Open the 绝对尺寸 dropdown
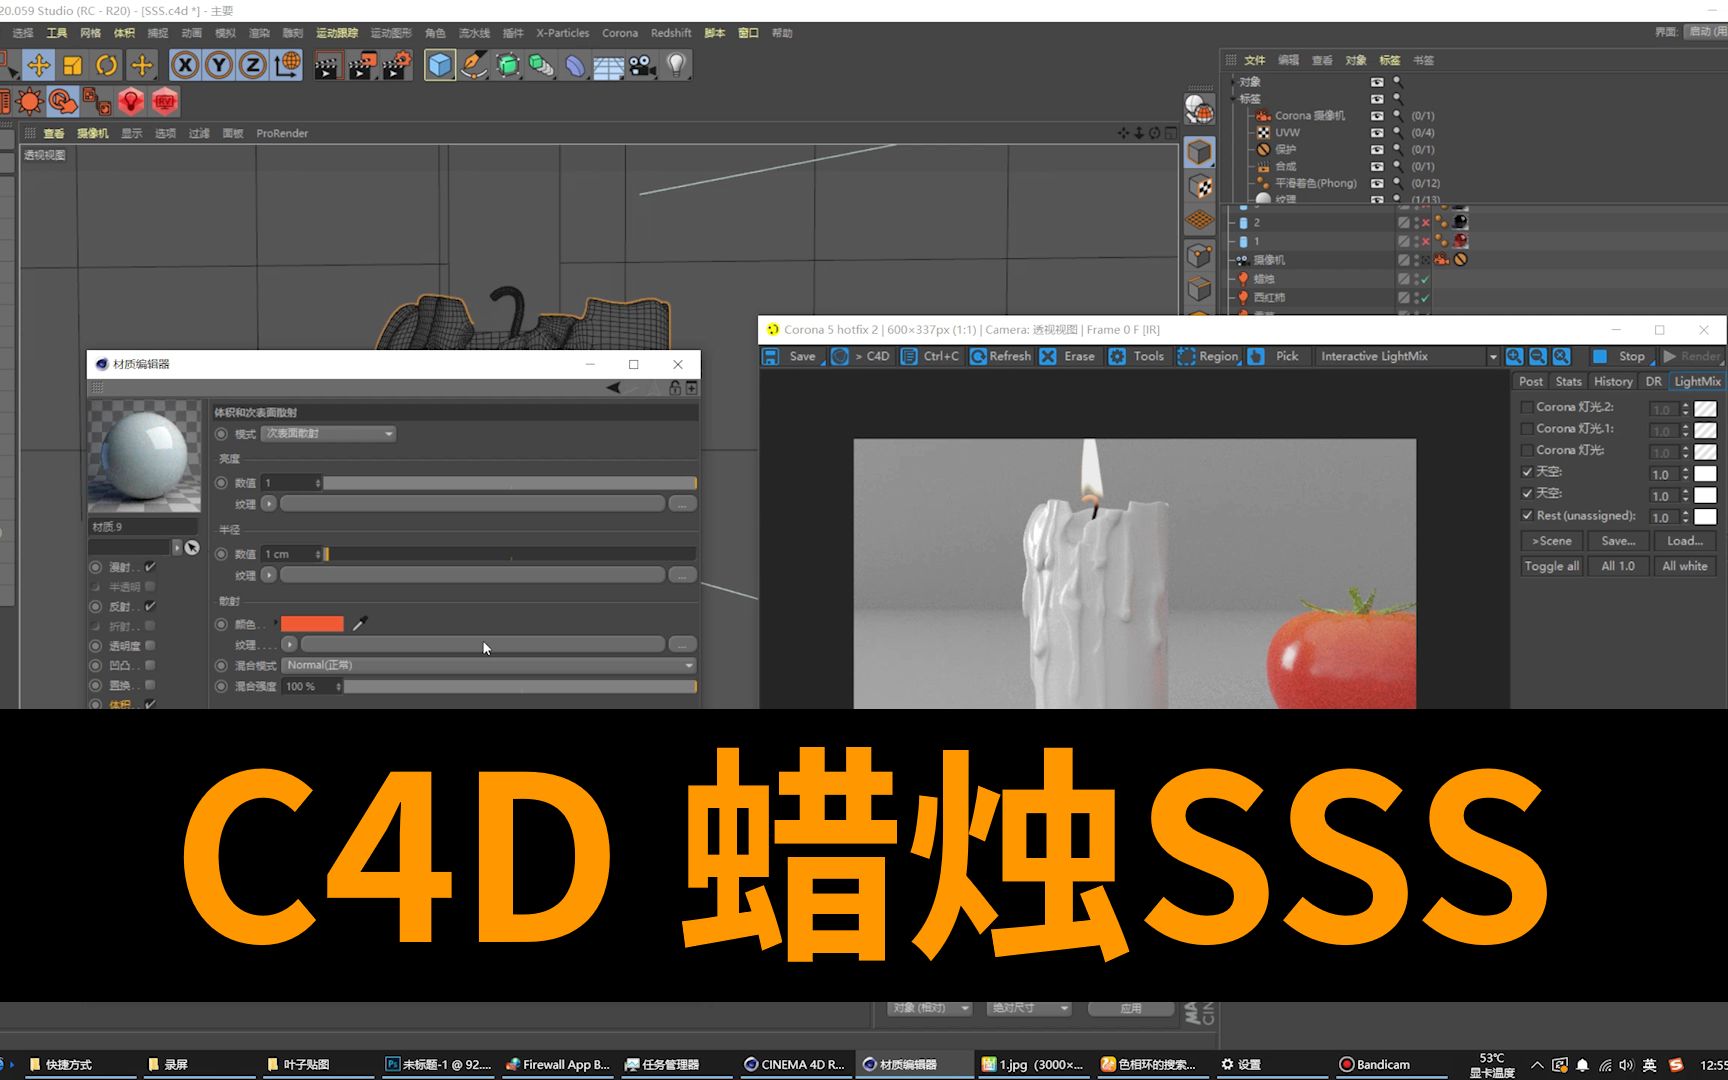 click(1029, 1008)
